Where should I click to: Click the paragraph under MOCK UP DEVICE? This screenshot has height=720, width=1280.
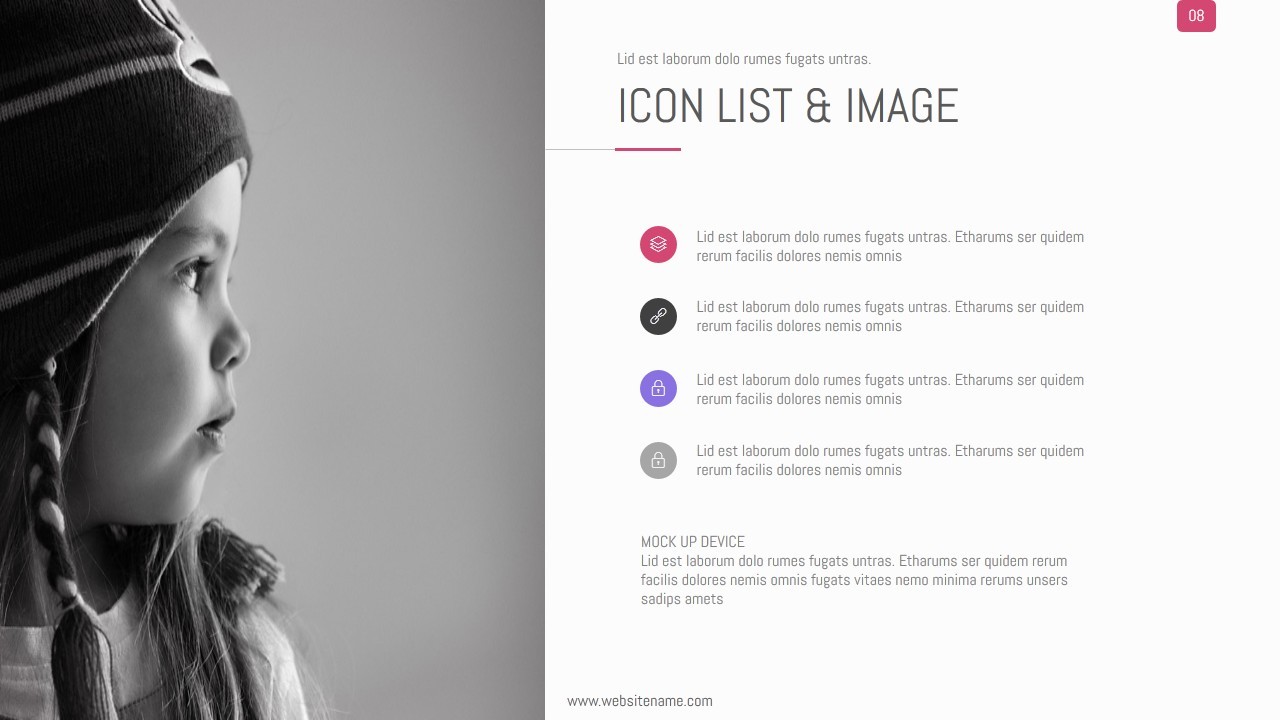click(854, 580)
